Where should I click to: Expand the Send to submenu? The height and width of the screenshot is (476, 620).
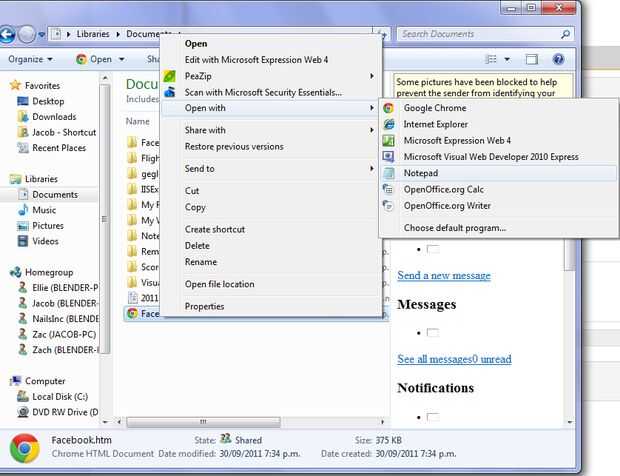(372, 168)
